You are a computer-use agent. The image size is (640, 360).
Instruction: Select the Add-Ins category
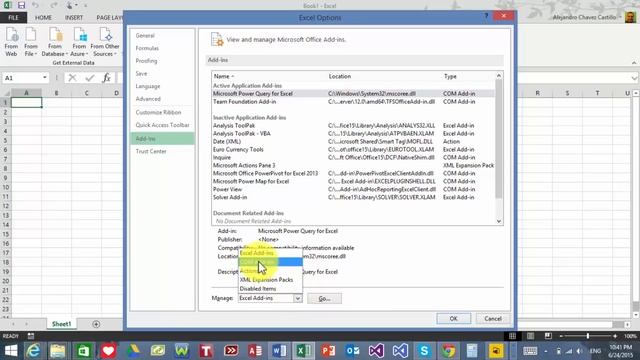click(162, 139)
